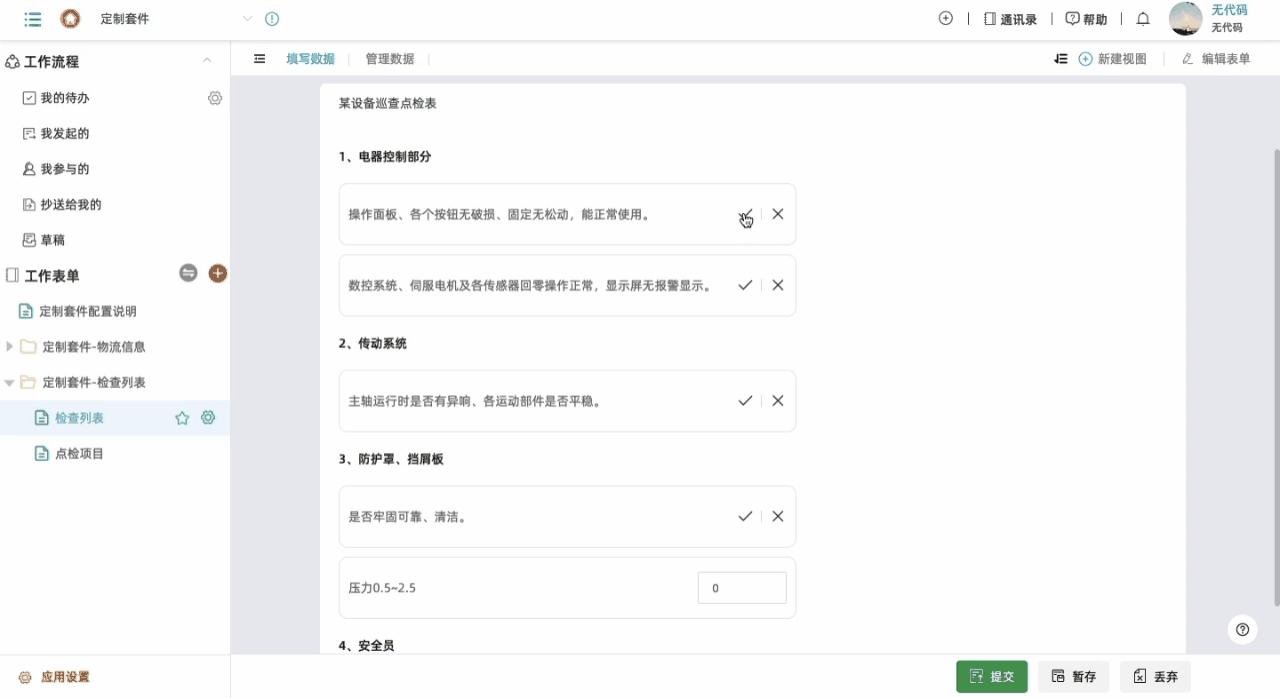Select the 填写数据 tab
This screenshot has height=698, width=1280.
[x=310, y=58]
